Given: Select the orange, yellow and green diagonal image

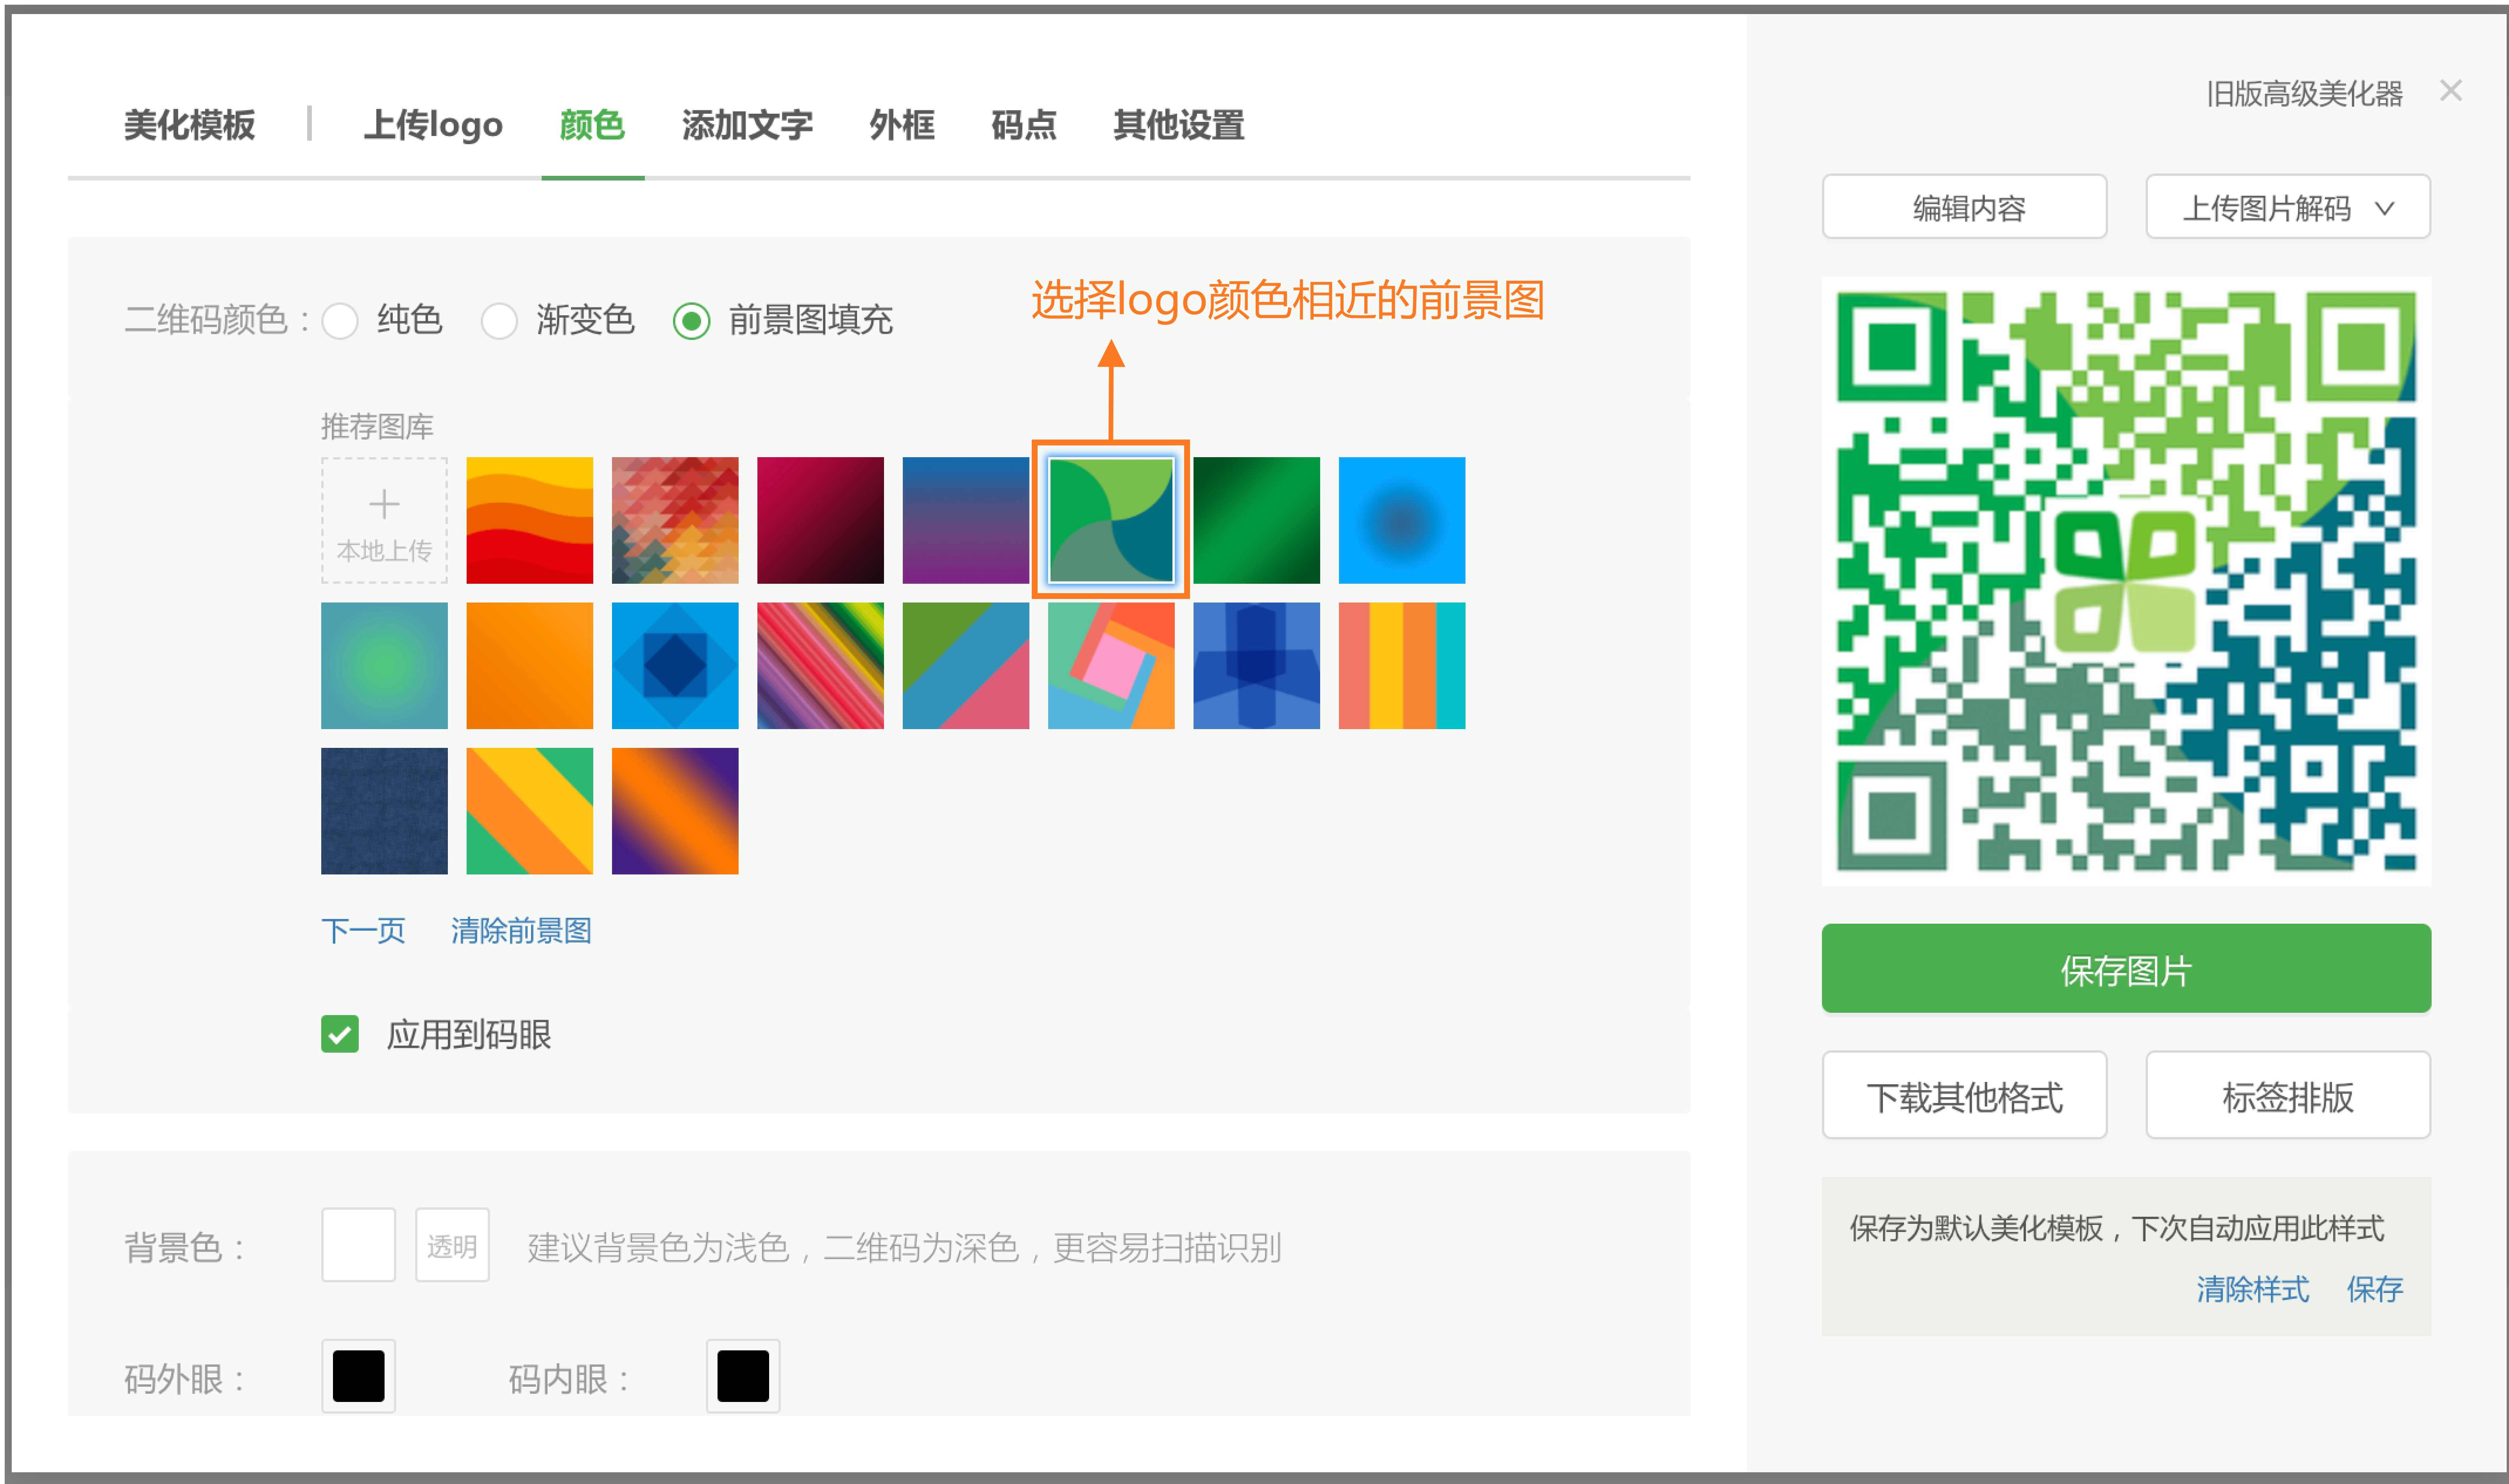Looking at the screenshot, I should (x=529, y=811).
